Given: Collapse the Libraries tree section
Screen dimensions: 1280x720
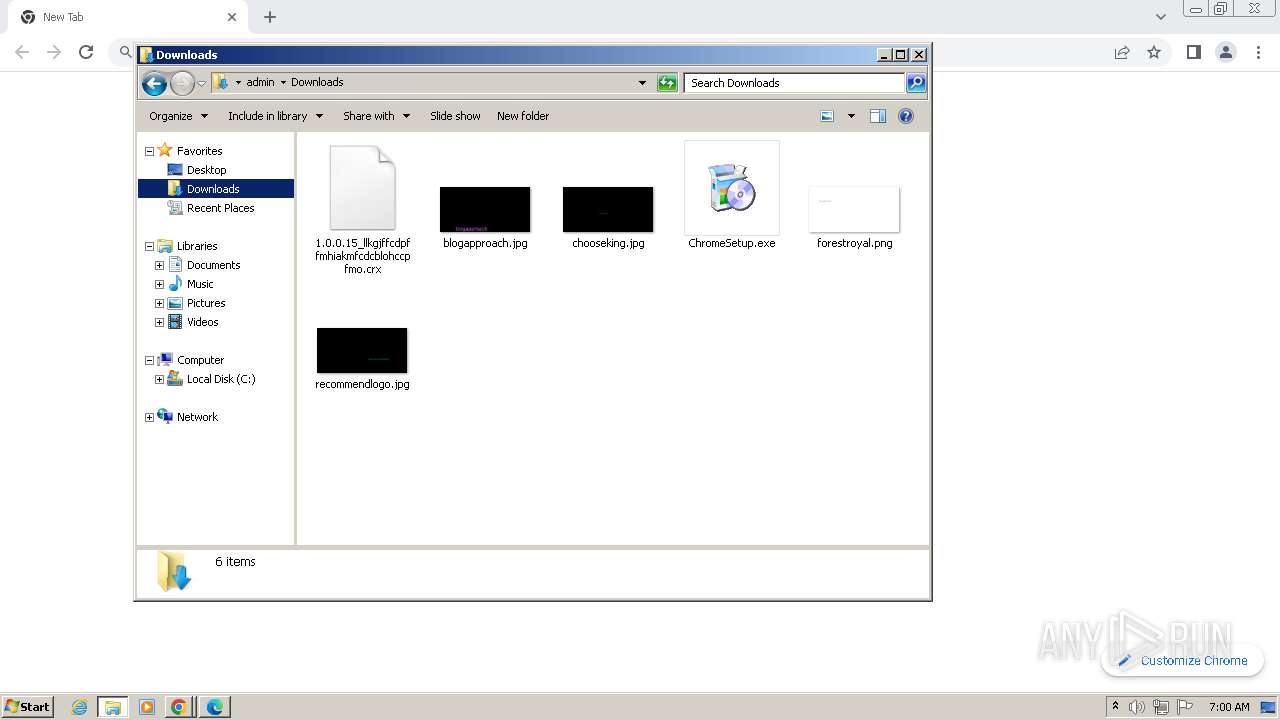Looking at the screenshot, I should 149,247.
